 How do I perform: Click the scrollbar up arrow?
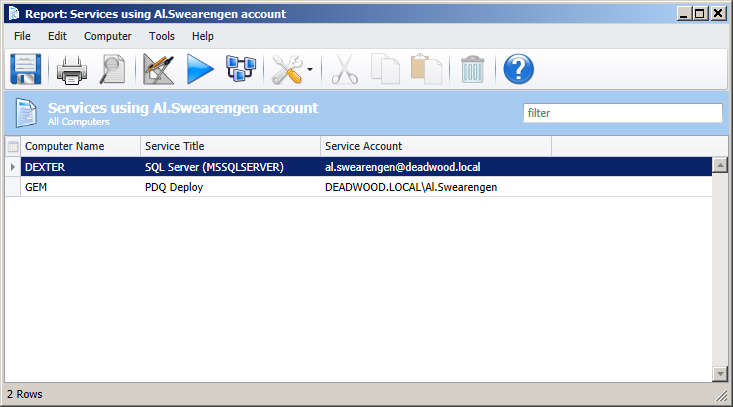[x=720, y=165]
